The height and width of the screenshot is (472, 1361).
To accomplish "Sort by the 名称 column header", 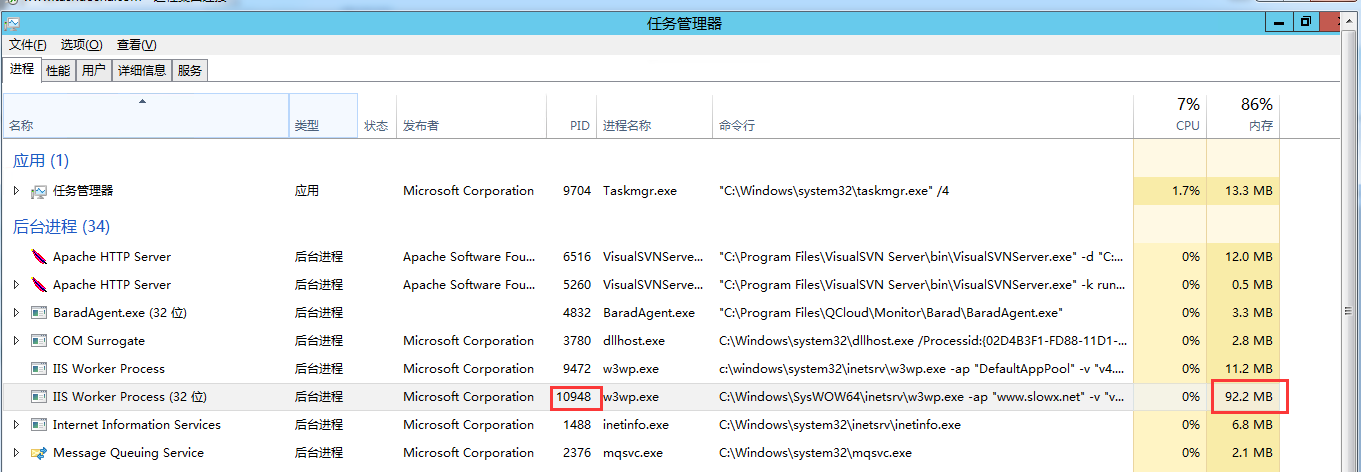I will pos(146,115).
